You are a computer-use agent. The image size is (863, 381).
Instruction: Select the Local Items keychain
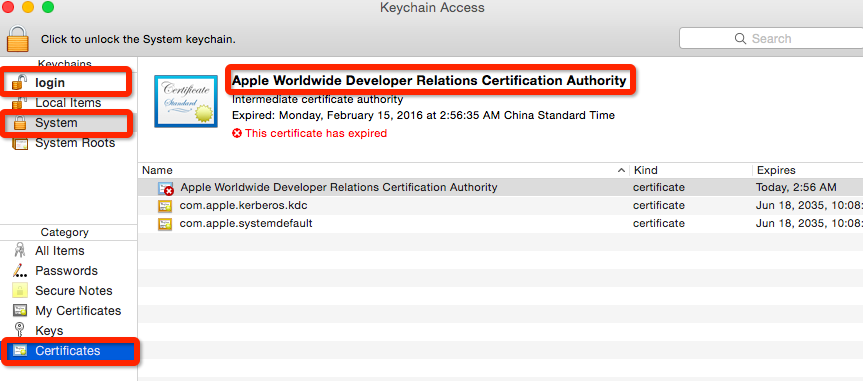click(68, 103)
